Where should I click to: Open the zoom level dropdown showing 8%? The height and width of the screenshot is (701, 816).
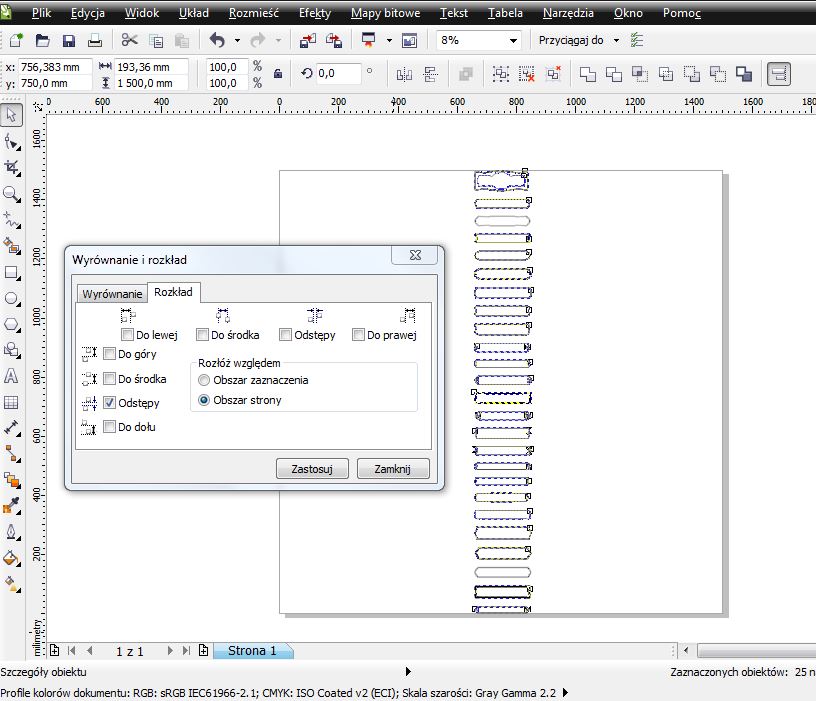tap(513, 41)
